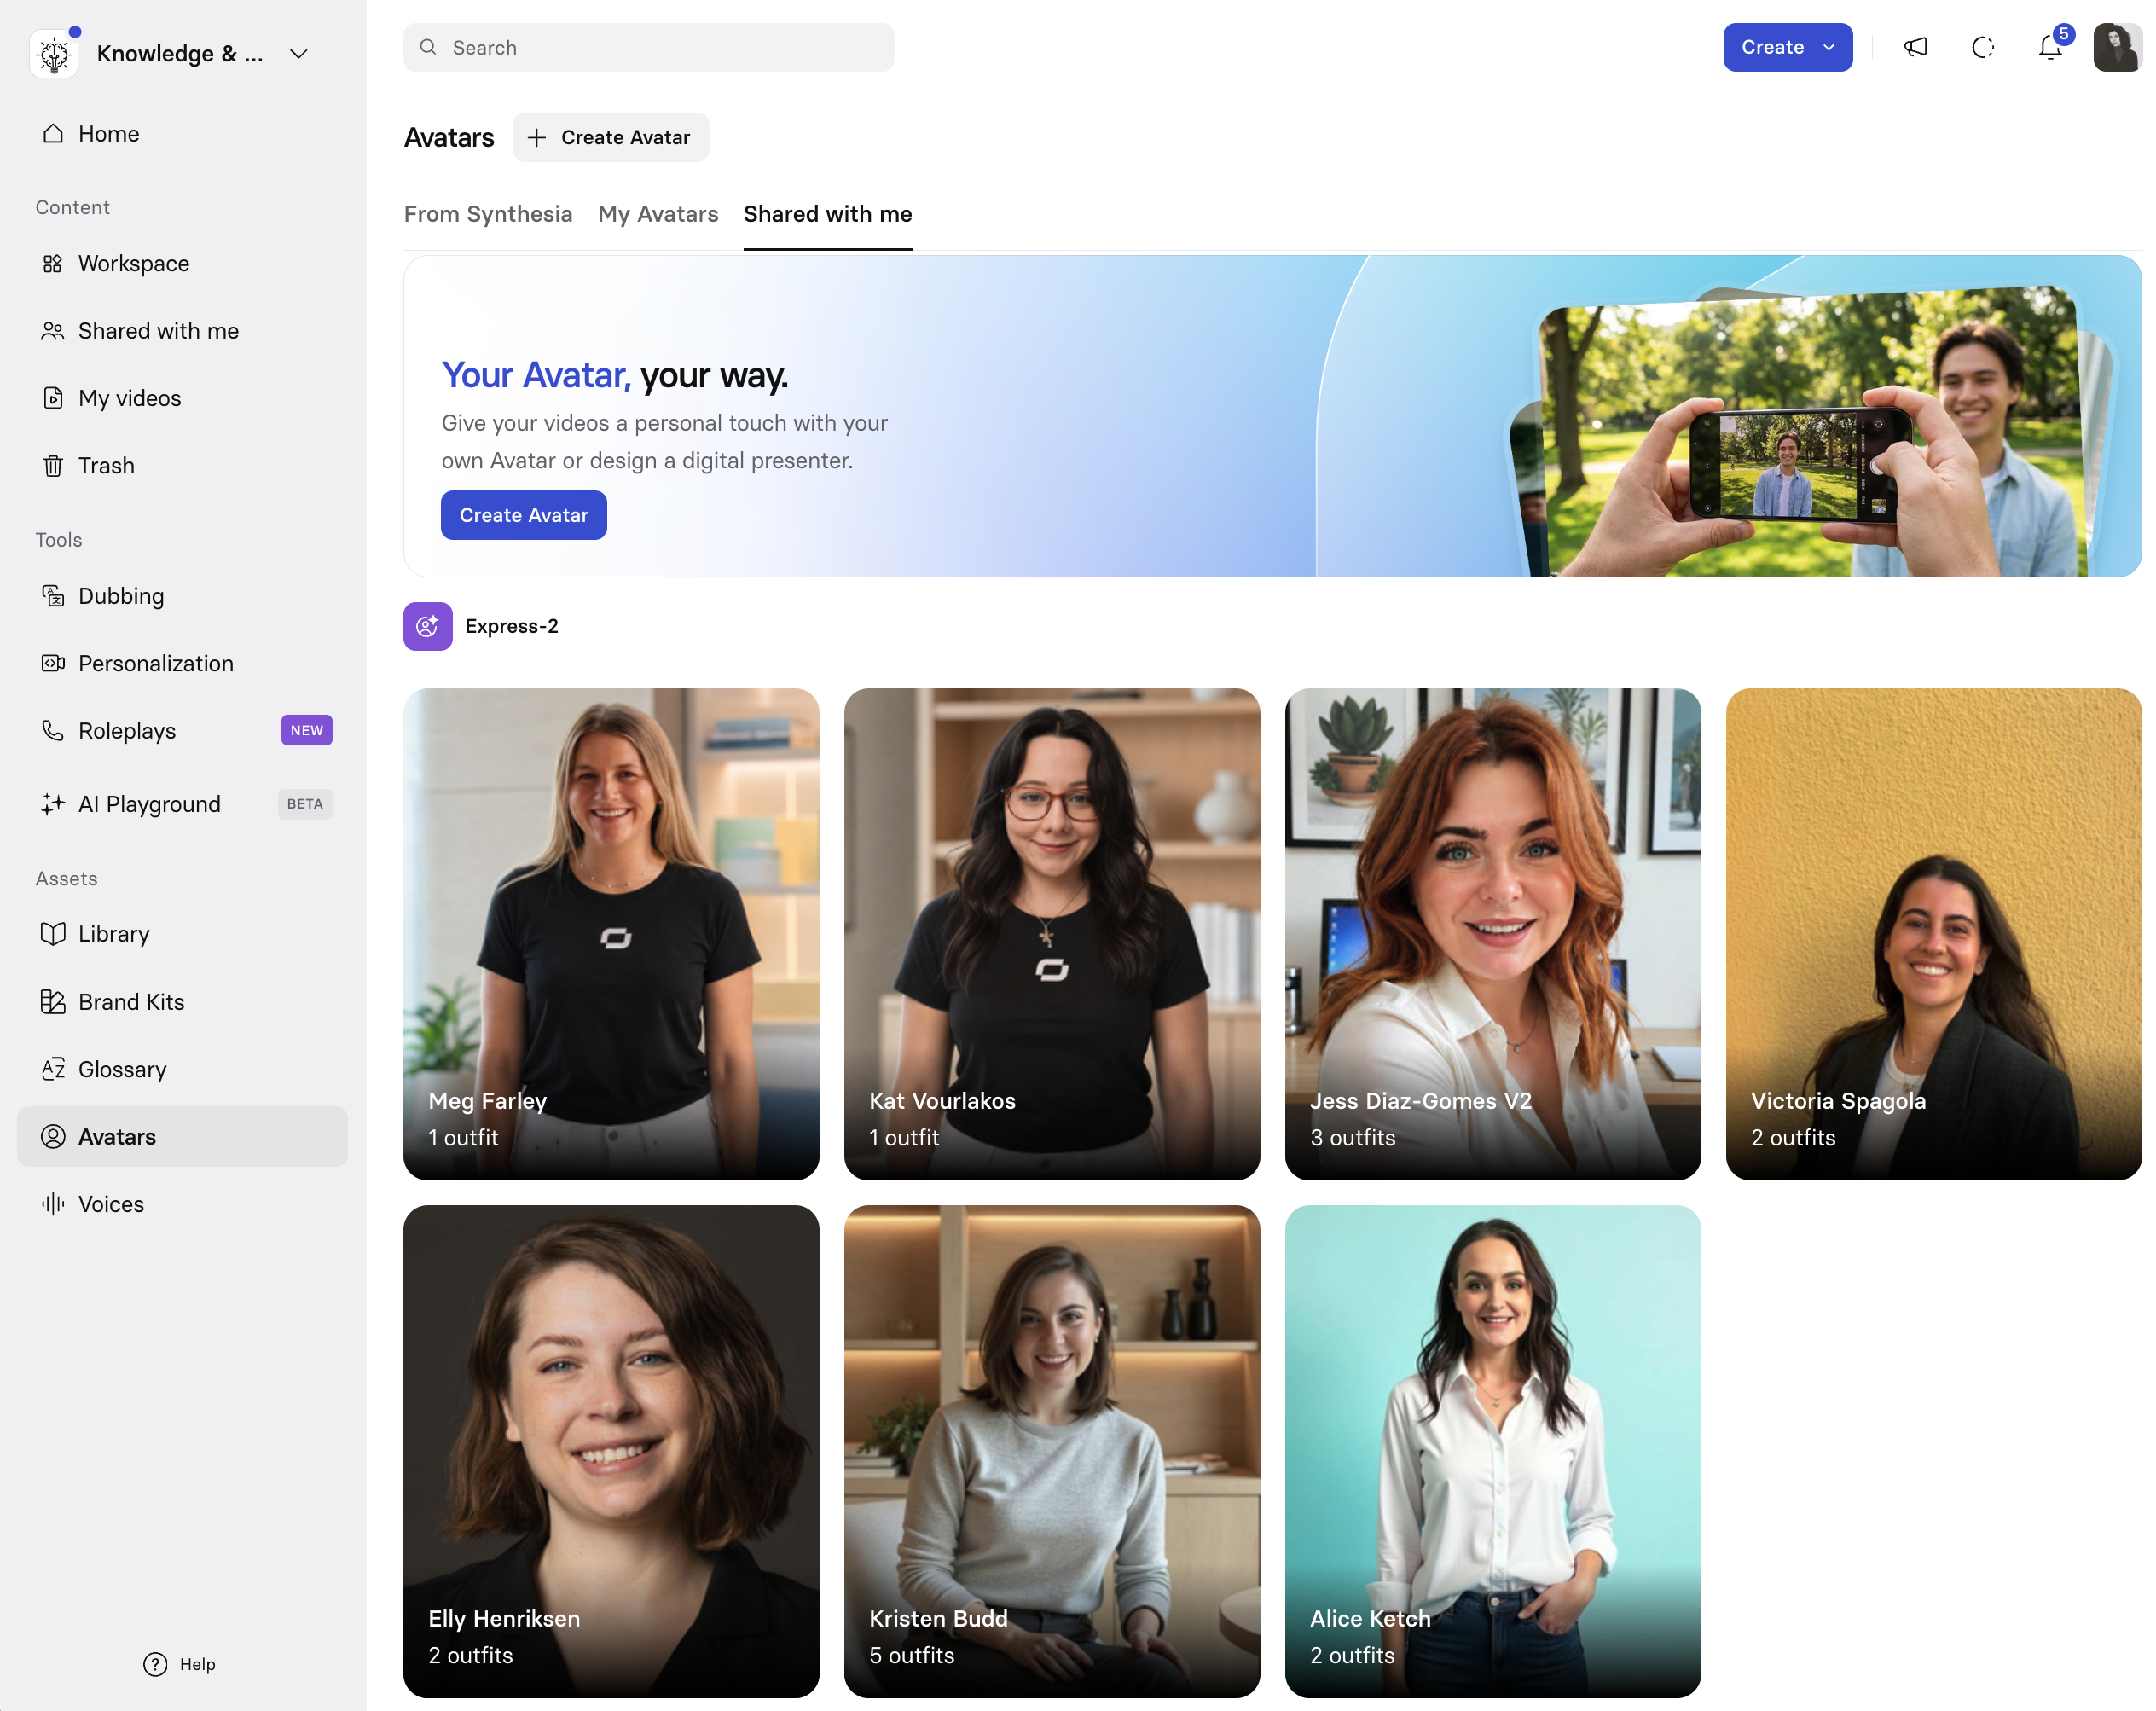This screenshot has height=1711, width=2156.
Task: Open the Meg Farley avatar card
Action: click(611, 934)
